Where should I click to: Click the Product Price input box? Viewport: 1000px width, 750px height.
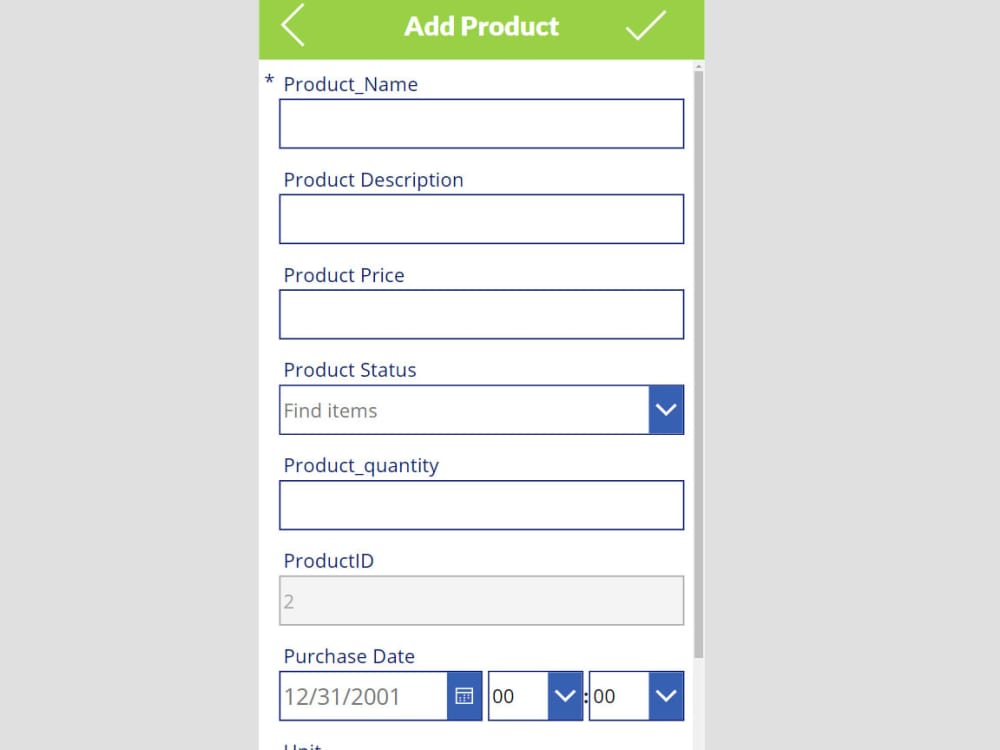click(x=481, y=314)
